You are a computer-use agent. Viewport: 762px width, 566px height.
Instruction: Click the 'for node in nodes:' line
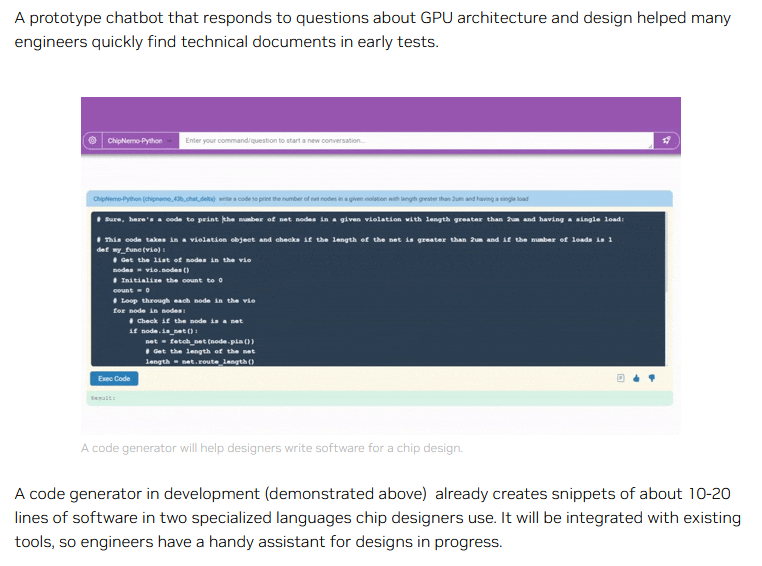149,311
